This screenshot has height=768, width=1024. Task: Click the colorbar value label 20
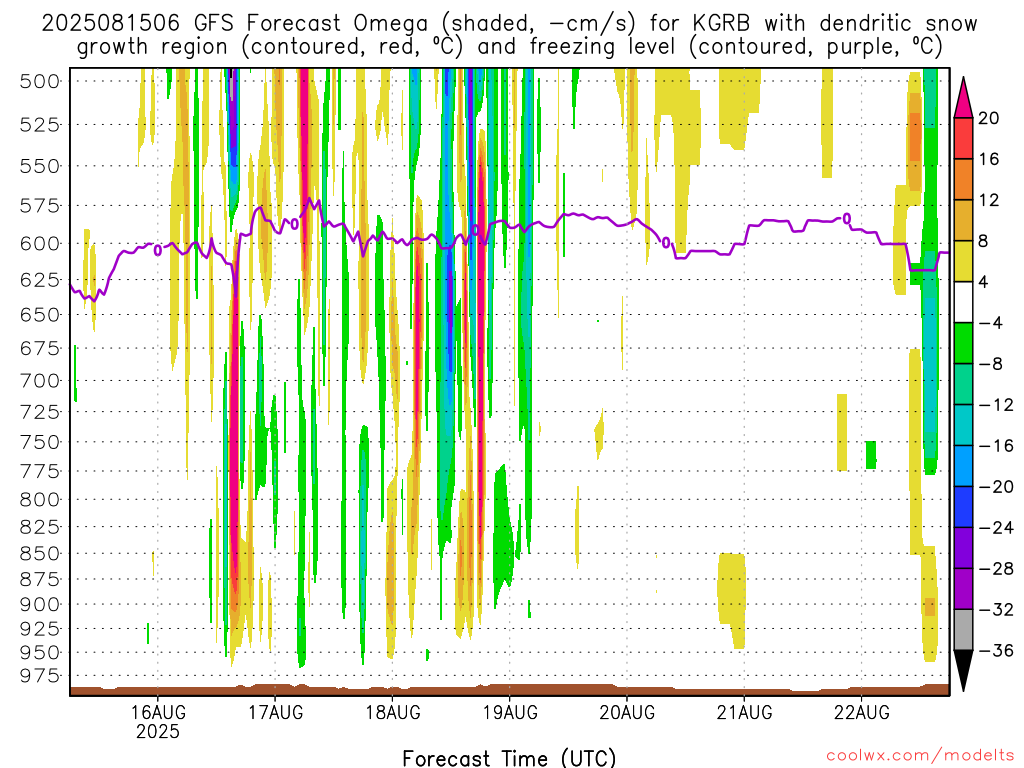pyautogui.click(x=989, y=118)
